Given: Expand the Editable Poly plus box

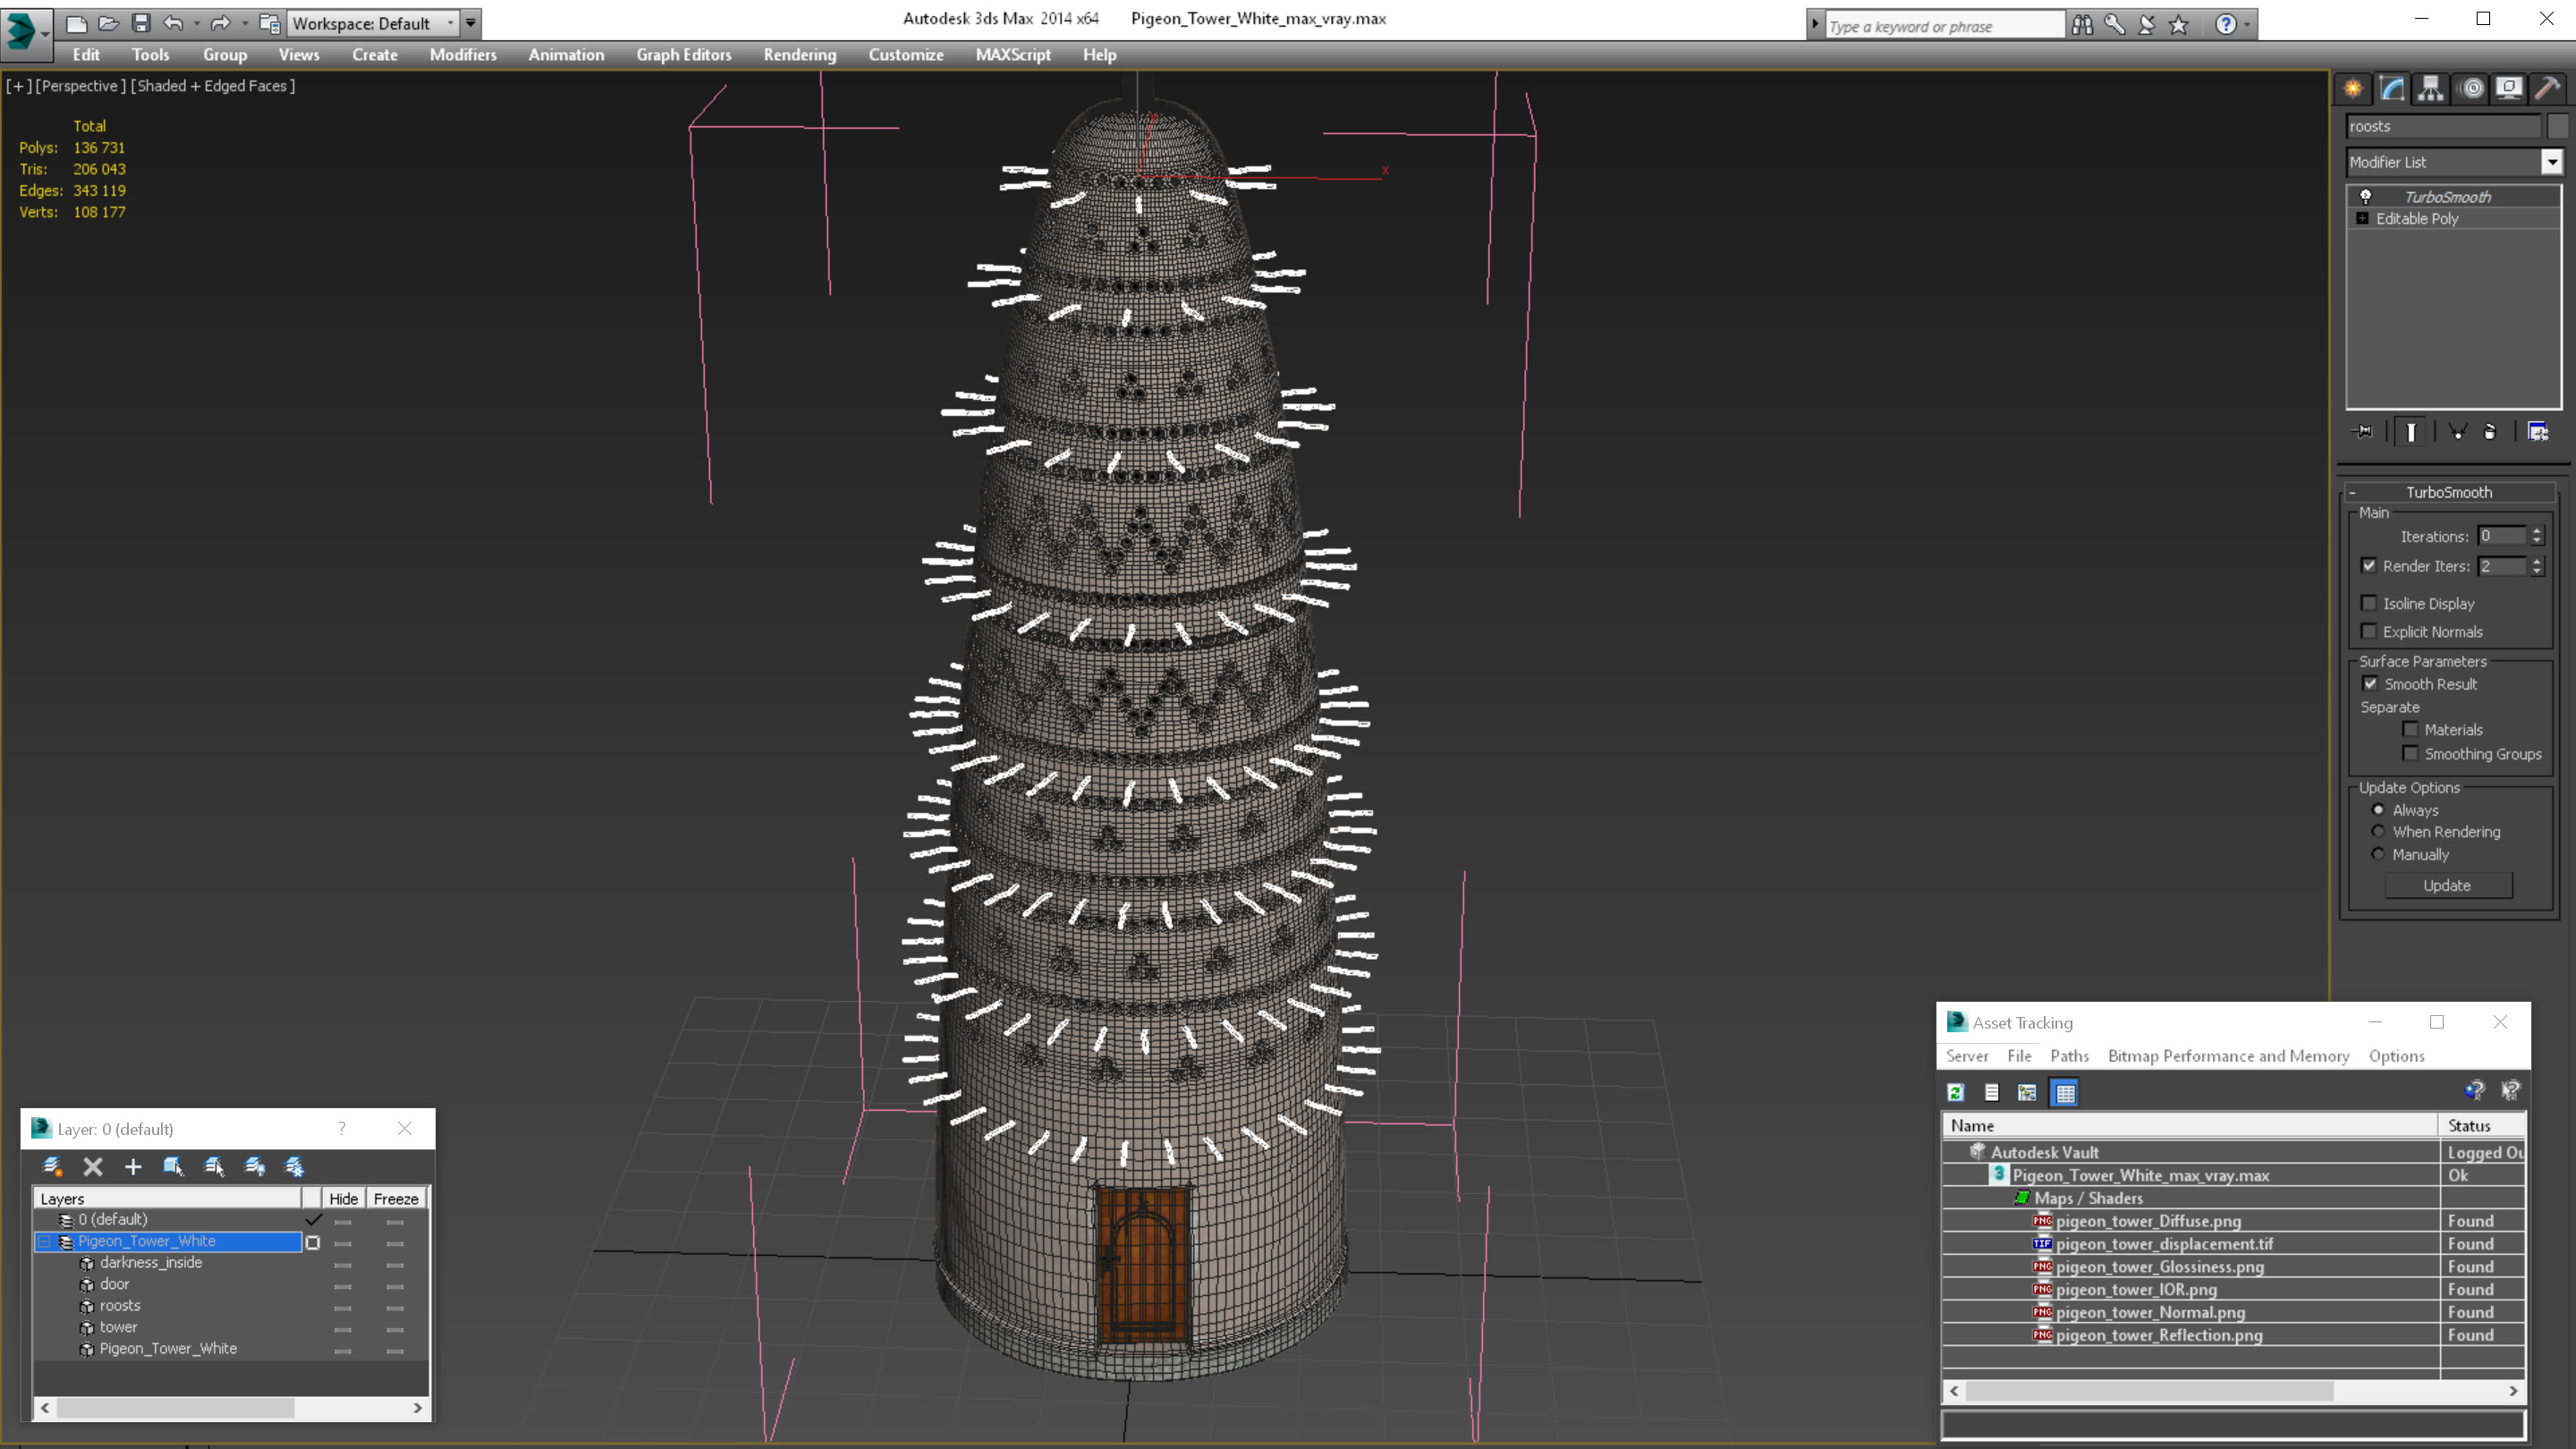Looking at the screenshot, I should click(2363, 218).
